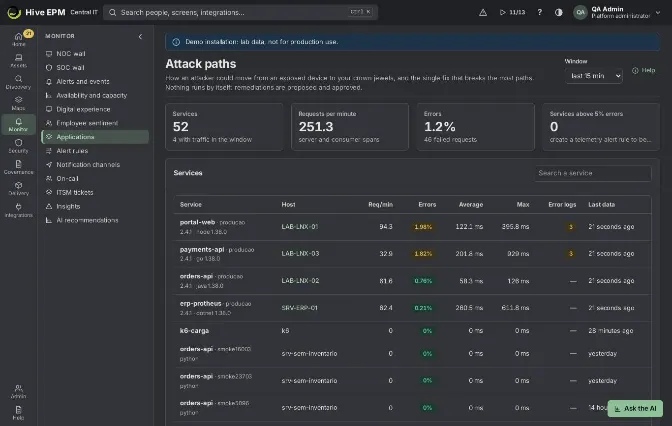Screen dimensions: 672x426
Task: Open the Security shield icon
Action: coord(18,146)
